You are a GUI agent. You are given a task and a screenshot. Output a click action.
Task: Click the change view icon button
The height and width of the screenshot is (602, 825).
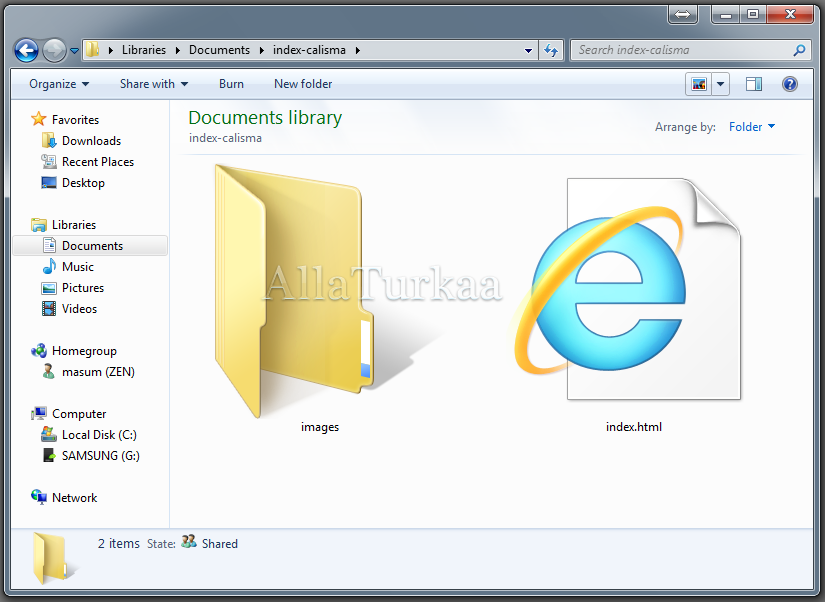click(x=699, y=84)
